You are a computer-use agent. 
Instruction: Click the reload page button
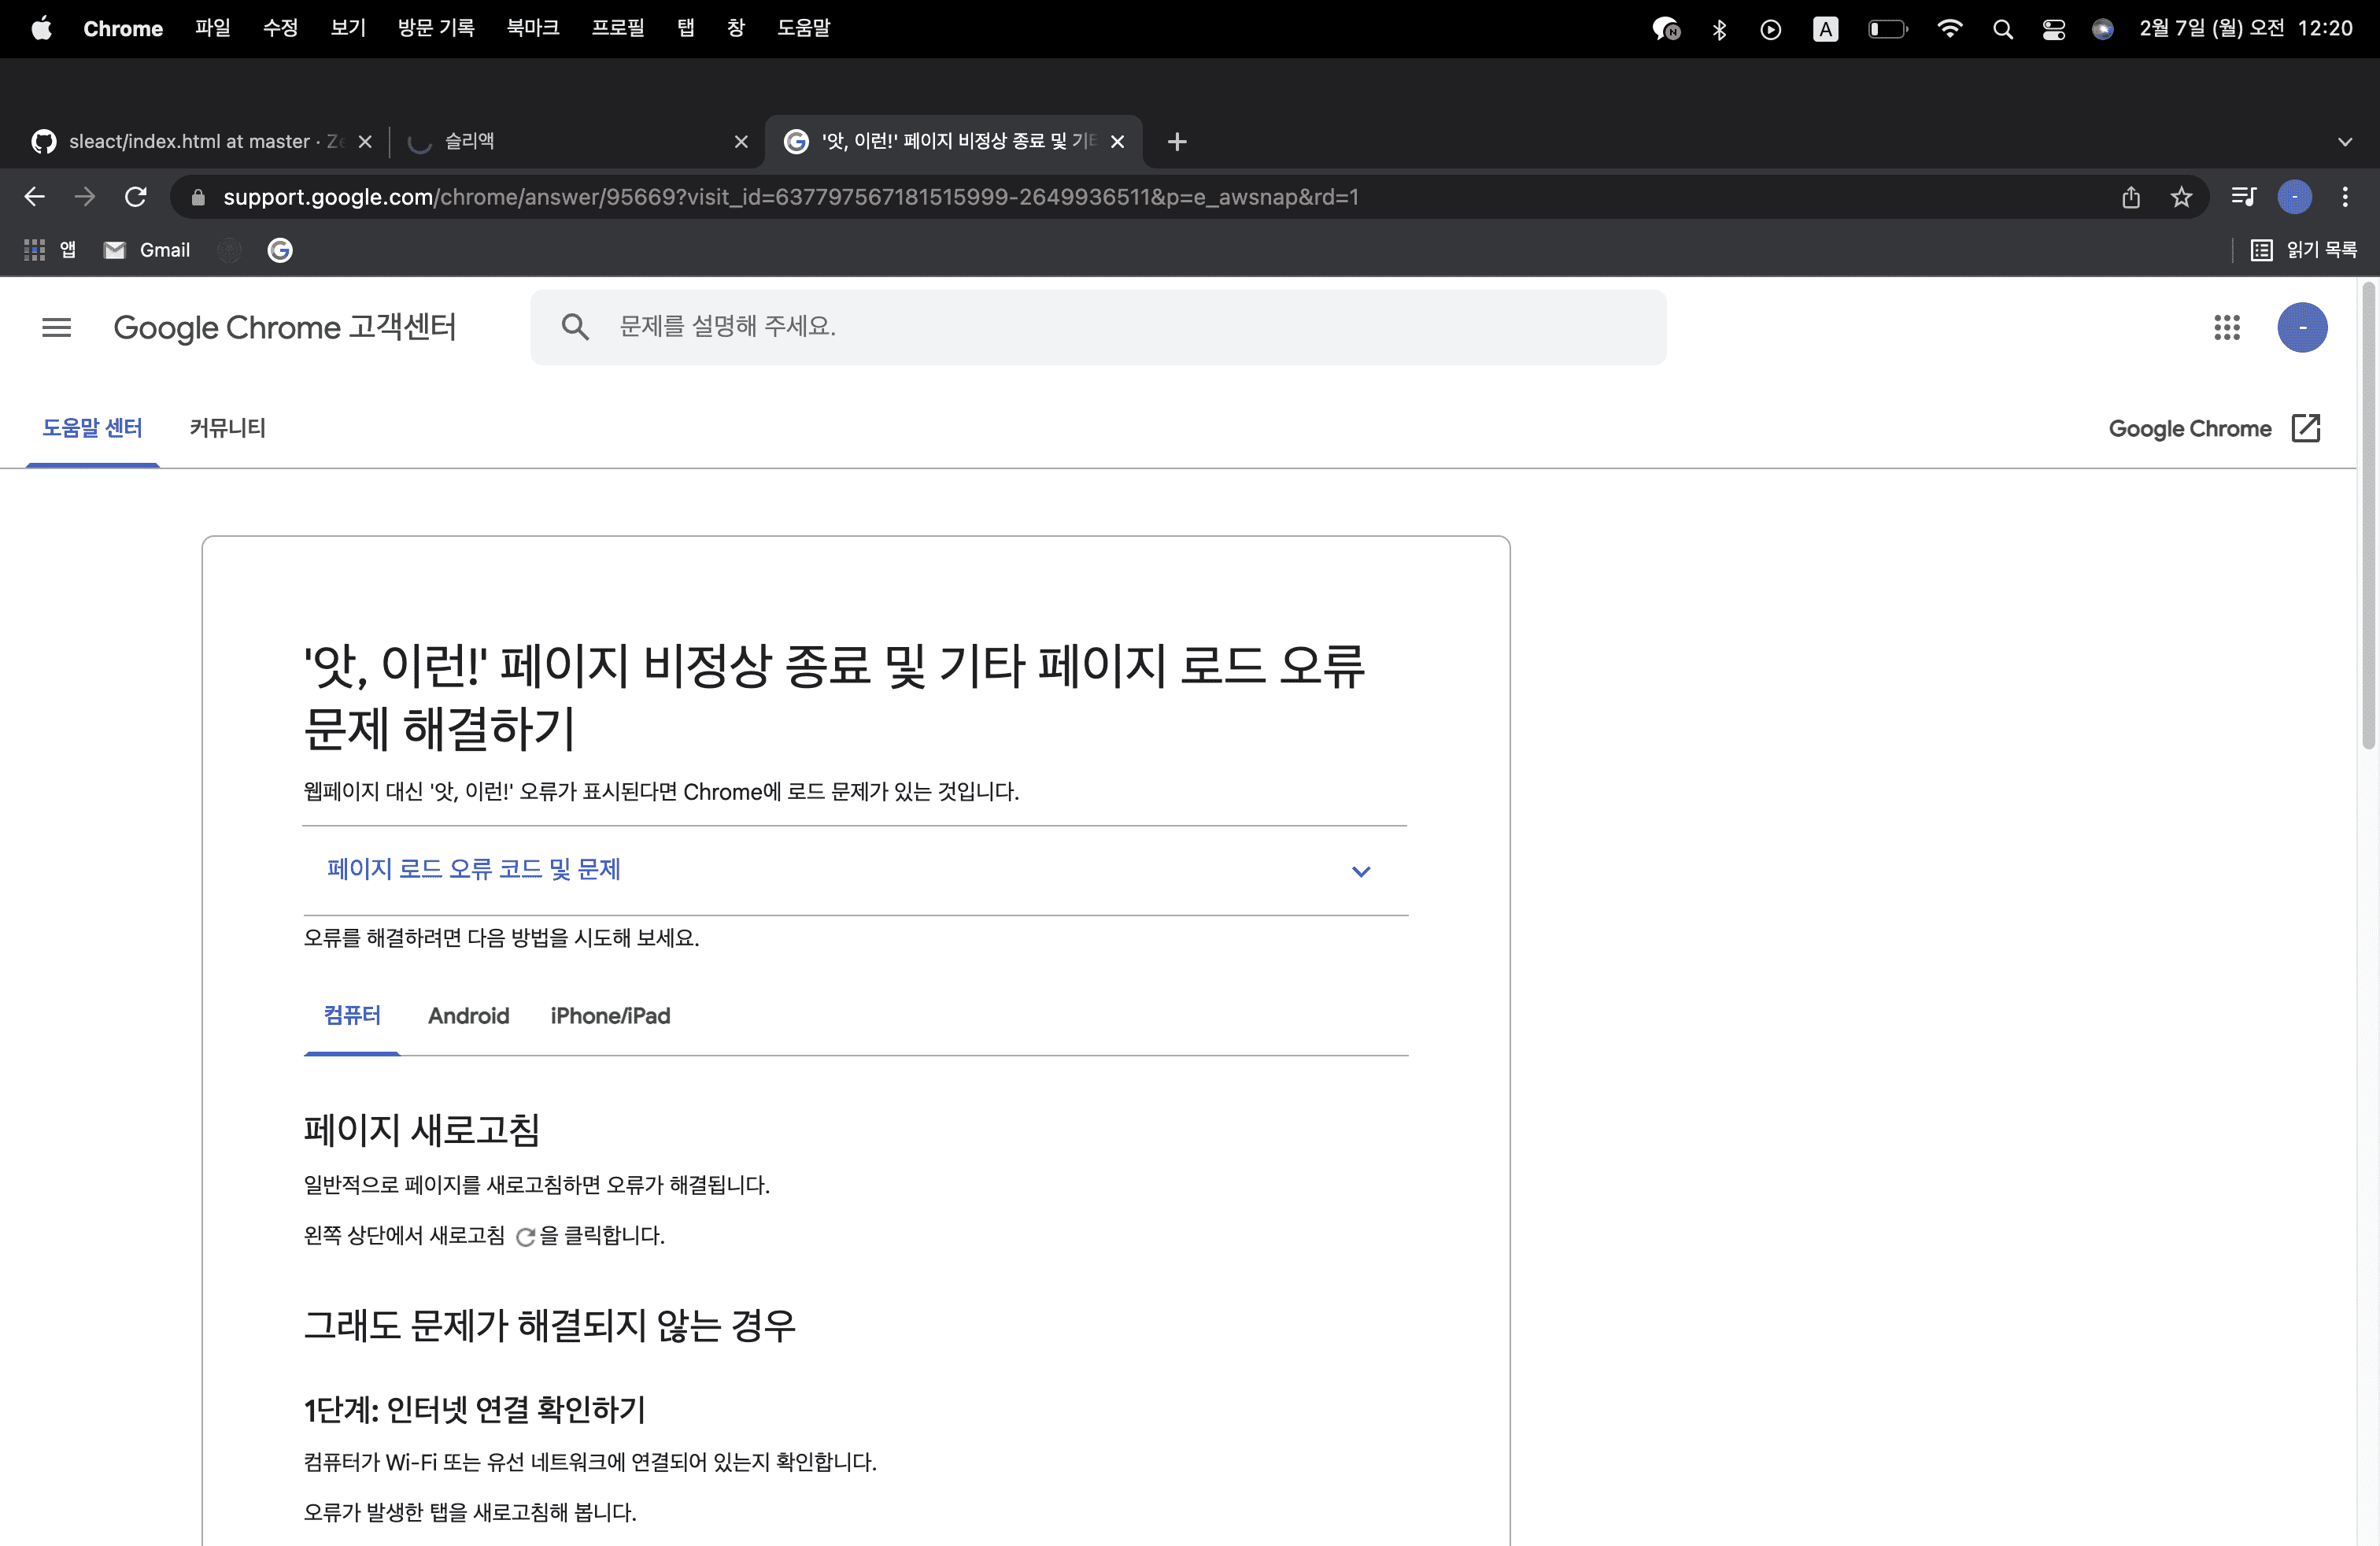[x=136, y=197]
